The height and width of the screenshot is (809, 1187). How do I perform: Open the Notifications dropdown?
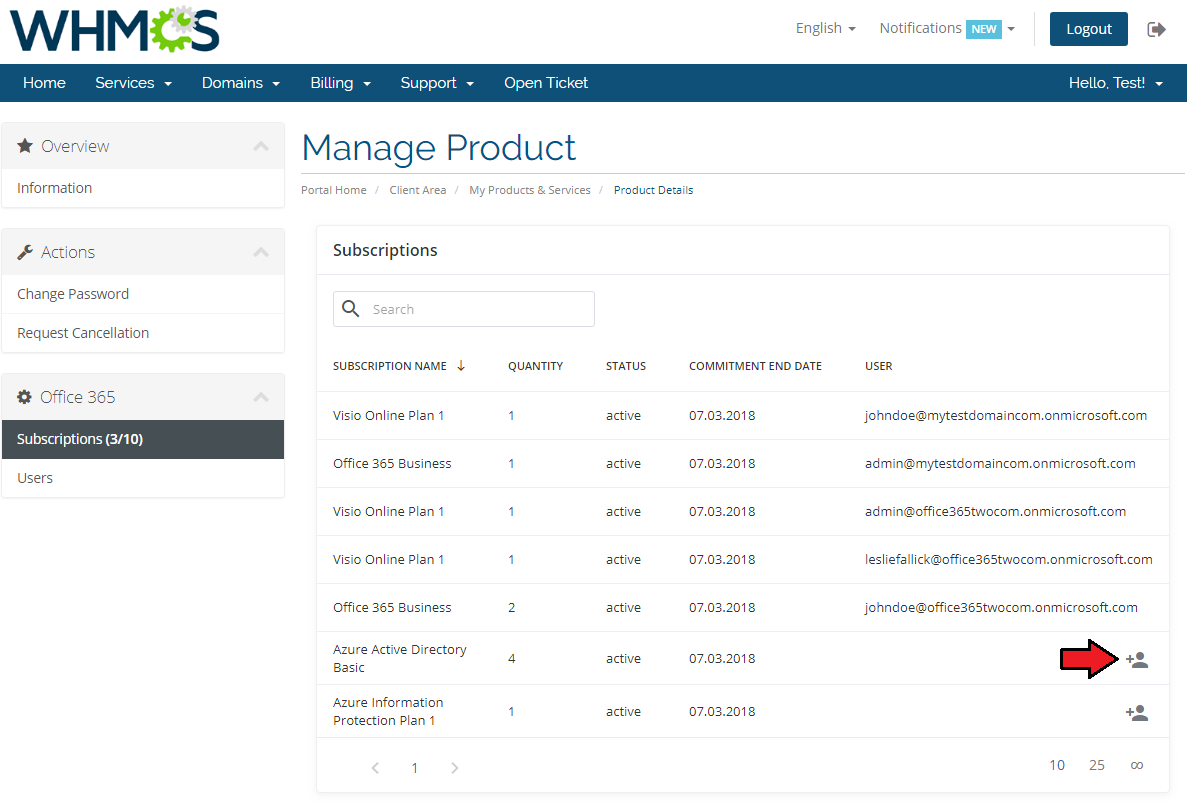(x=947, y=28)
